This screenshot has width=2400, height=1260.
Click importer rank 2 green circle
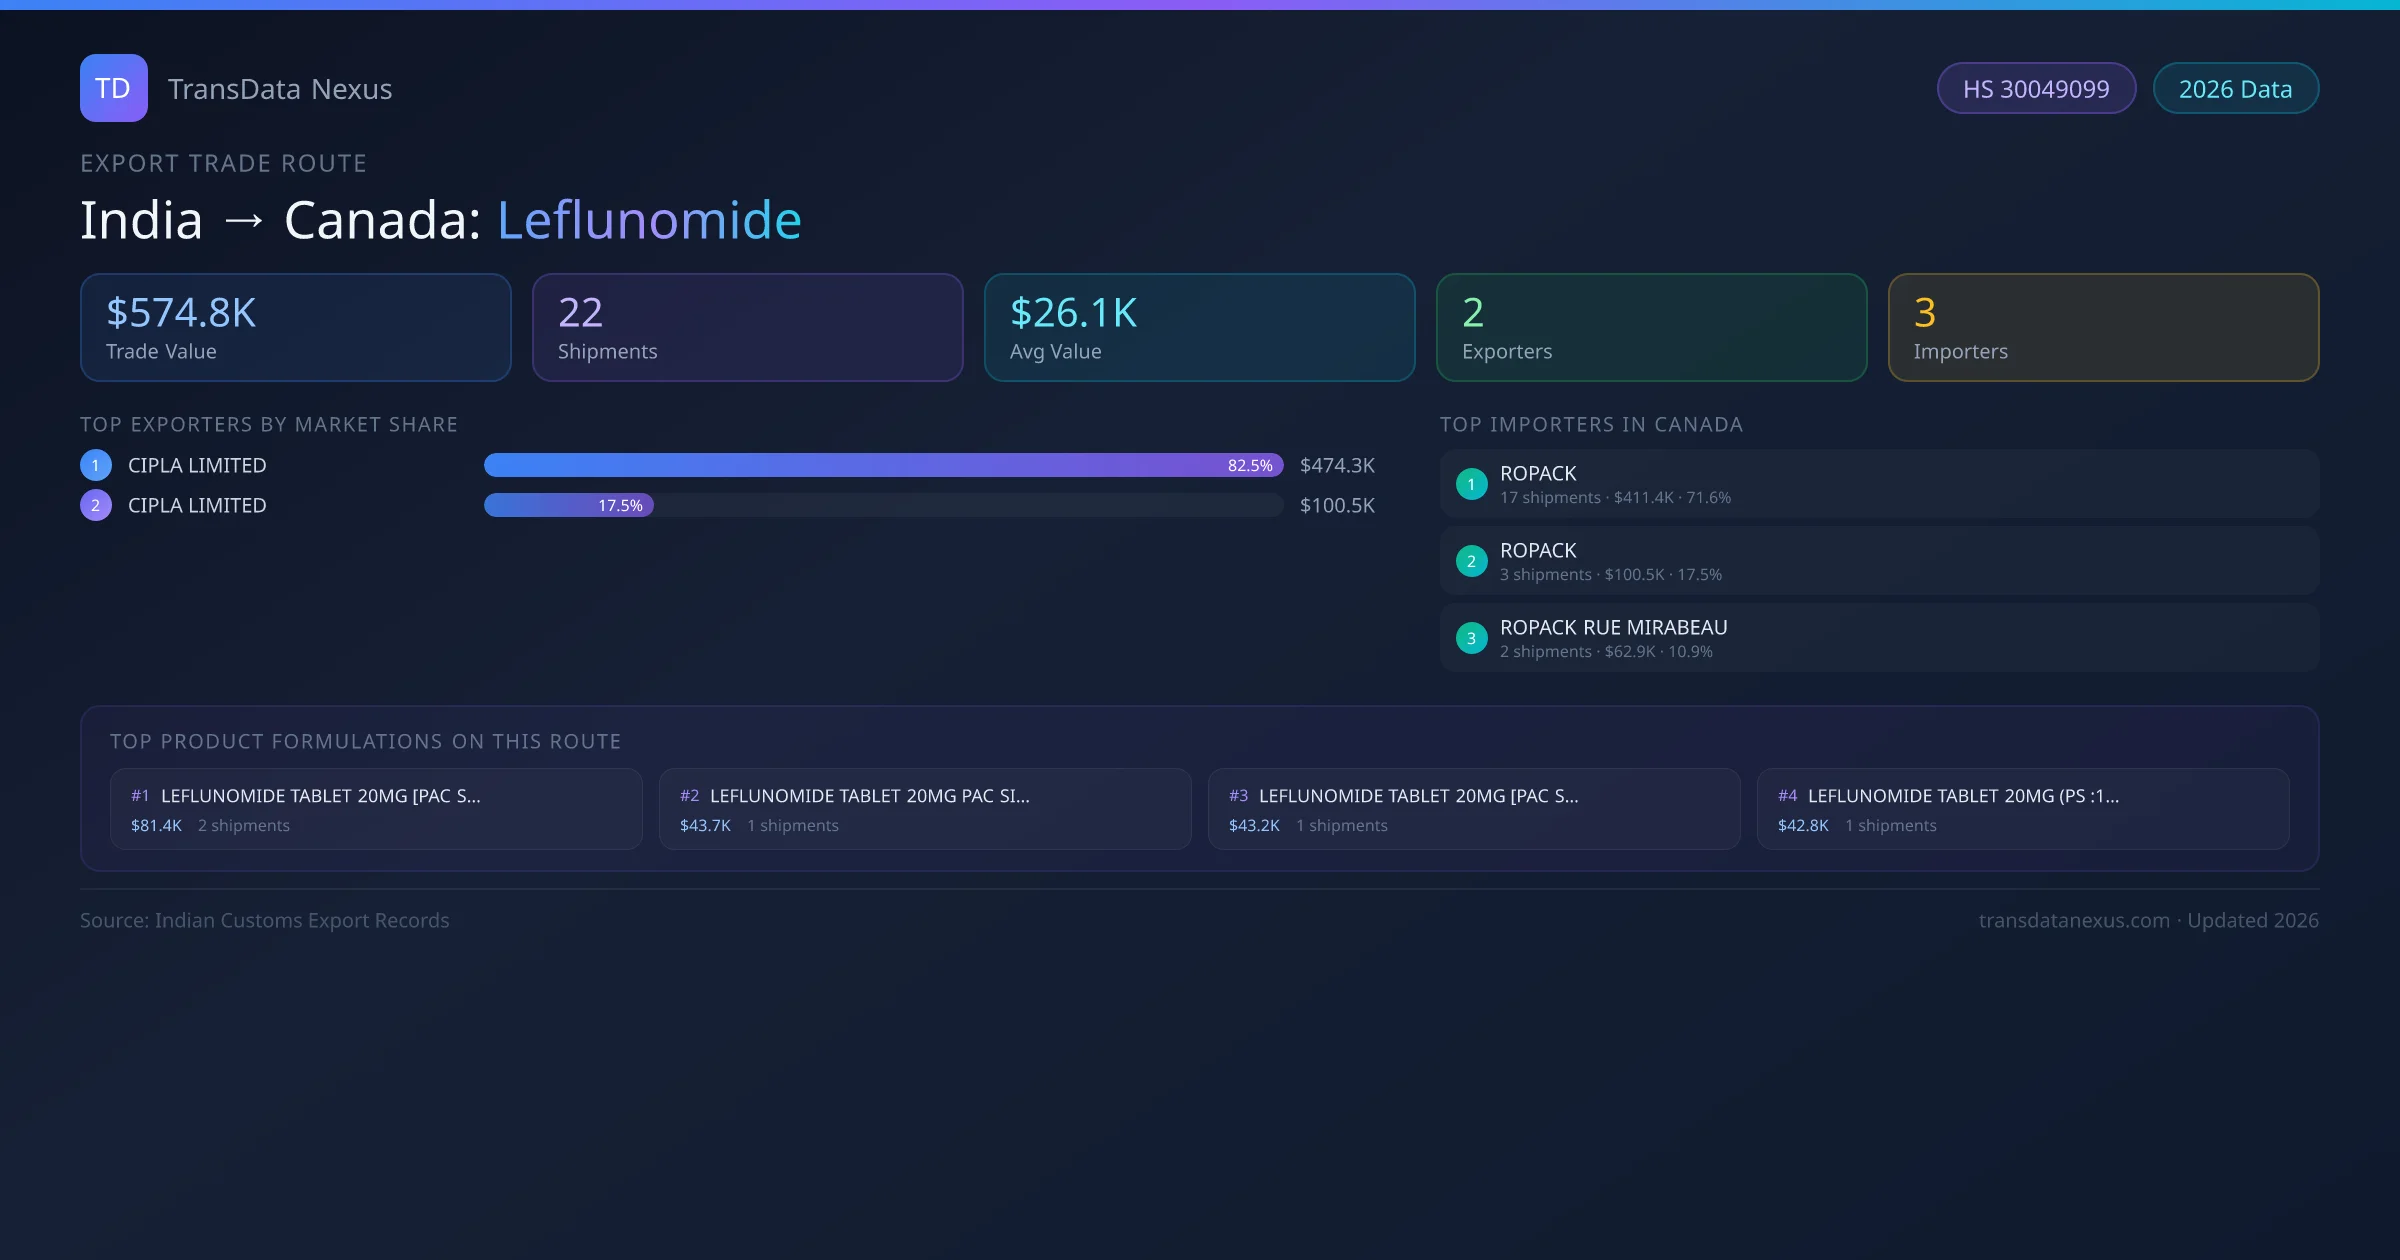[x=1471, y=561]
